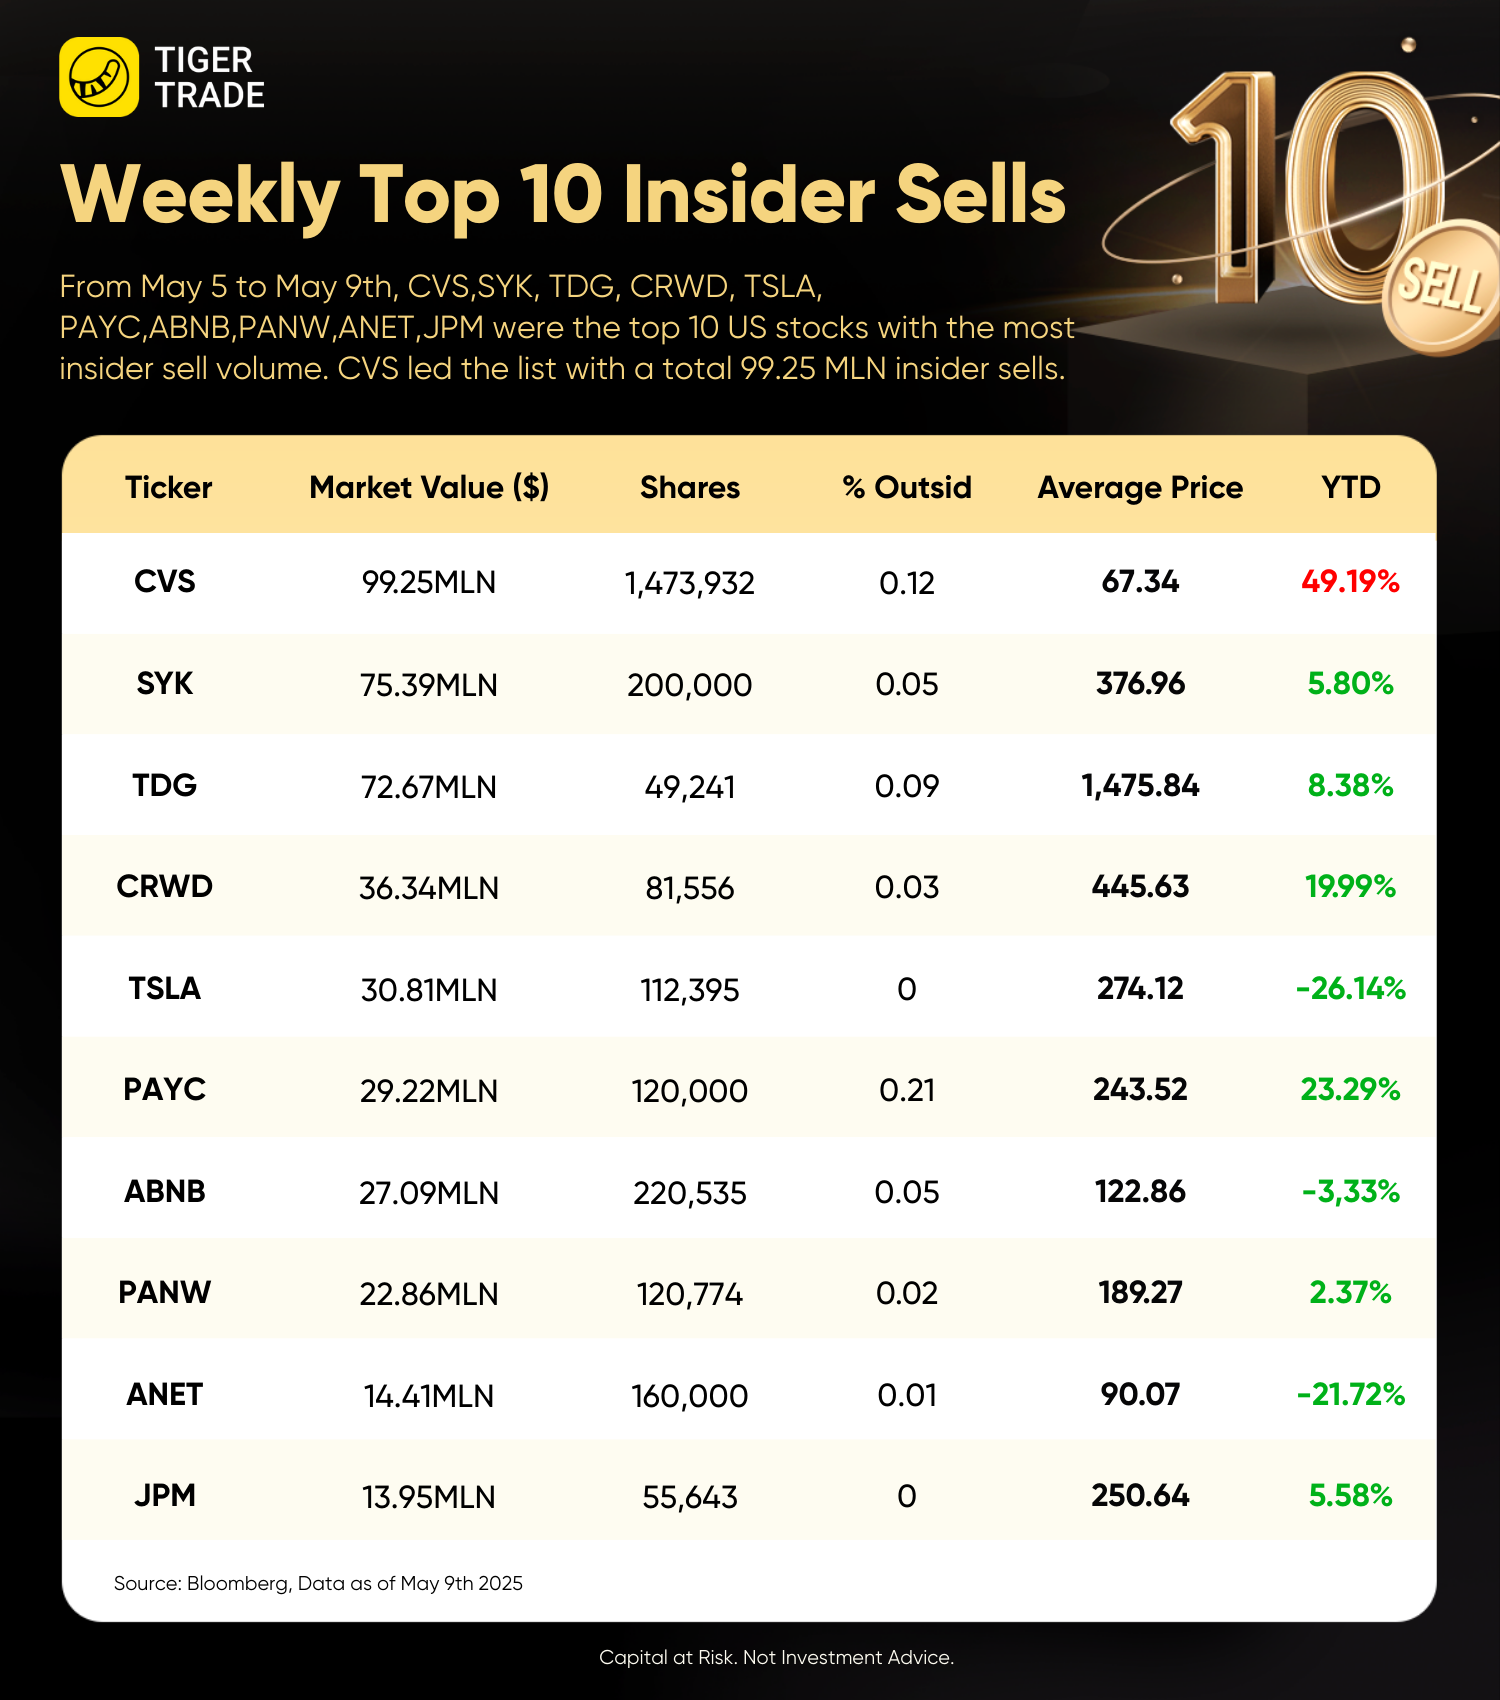Click the Shares column header
This screenshot has width=1500, height=1700.
(x=690, y=487)
